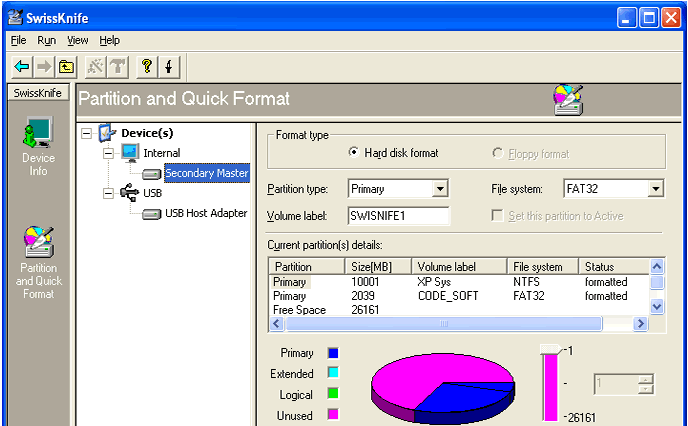Image resolution: width=688 pixels, height=426 pixels.
Task: Click the Volume label column header
Action: (459, 266)
